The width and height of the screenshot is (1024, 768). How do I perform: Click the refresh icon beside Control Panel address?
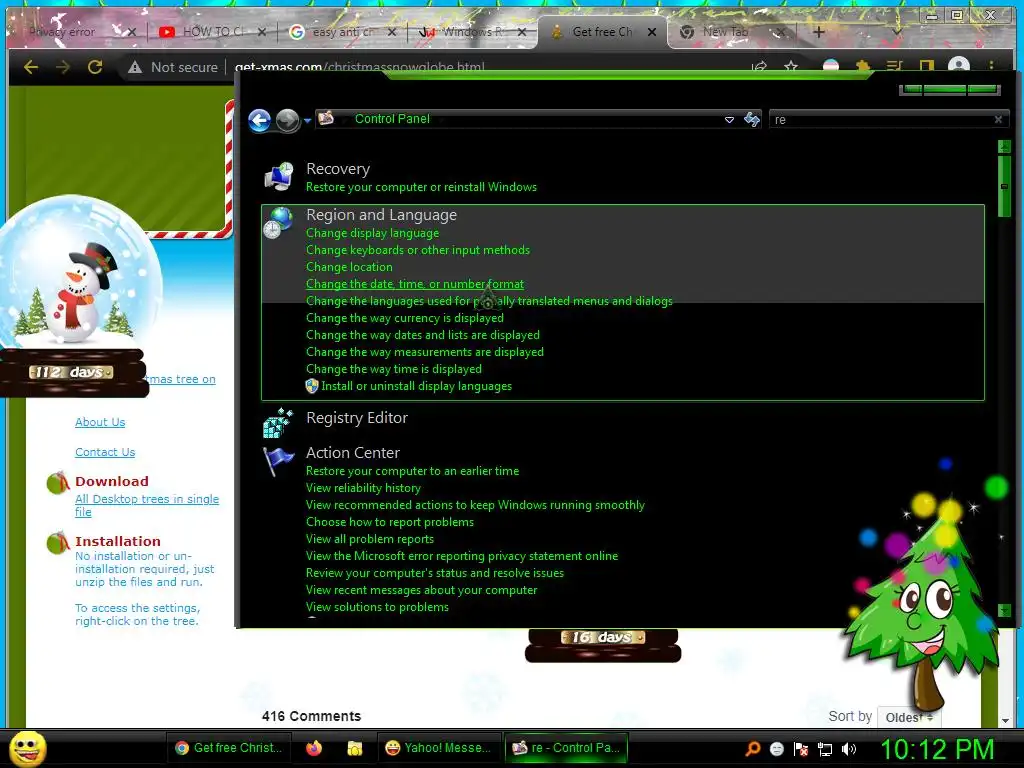(752, 119)
